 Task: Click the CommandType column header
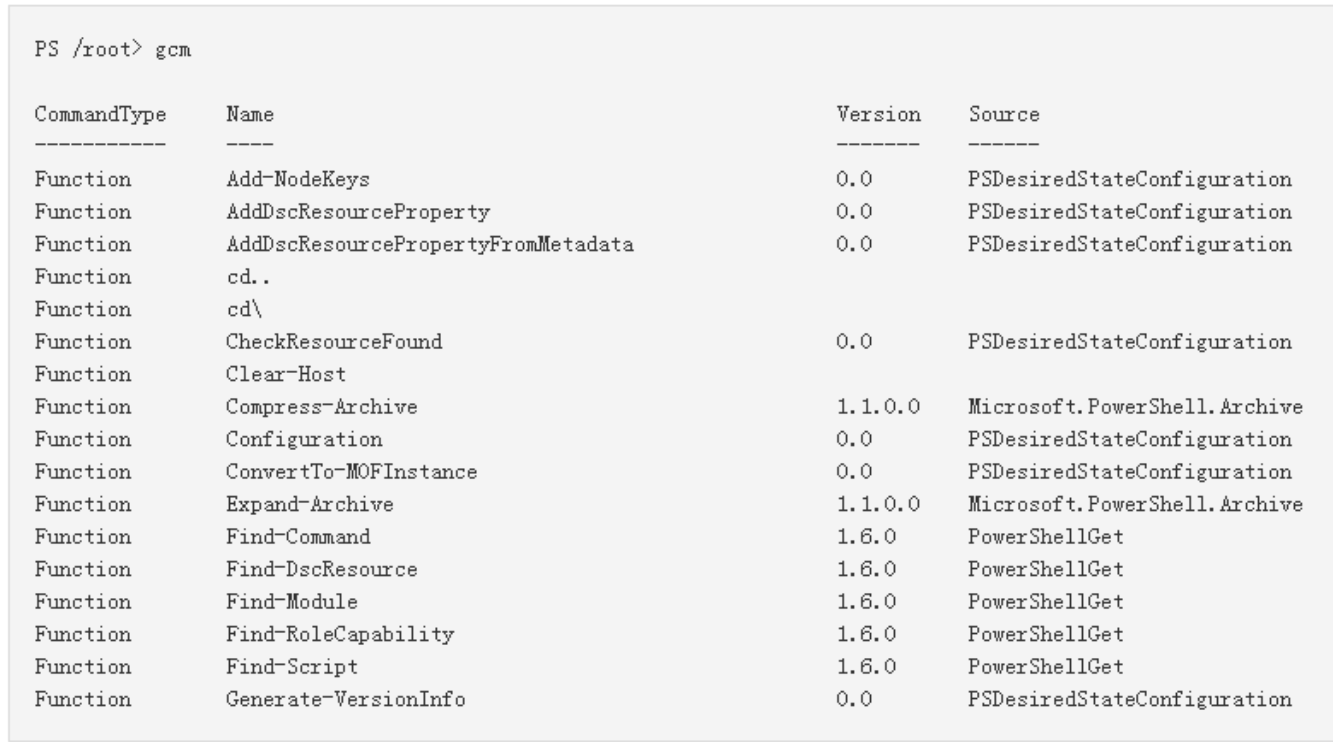pos(100,115)
